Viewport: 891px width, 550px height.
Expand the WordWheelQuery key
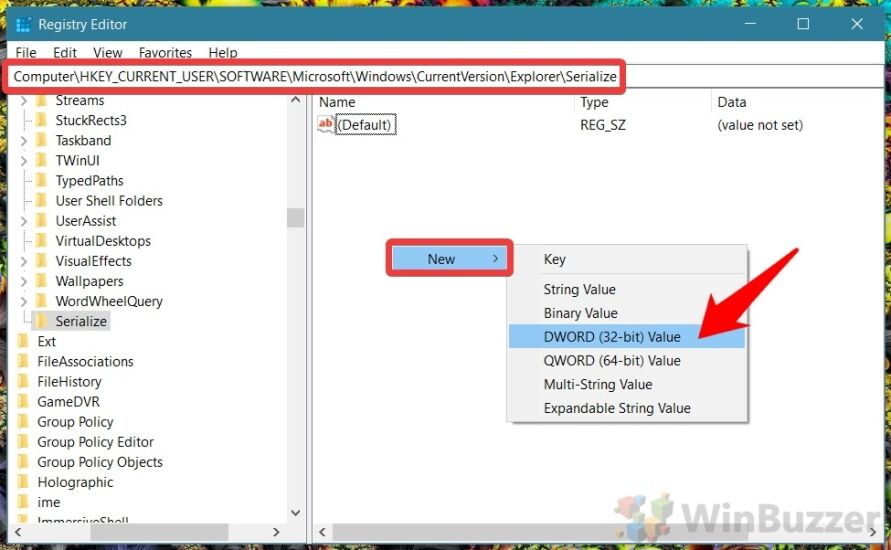[x=23, y=301]
